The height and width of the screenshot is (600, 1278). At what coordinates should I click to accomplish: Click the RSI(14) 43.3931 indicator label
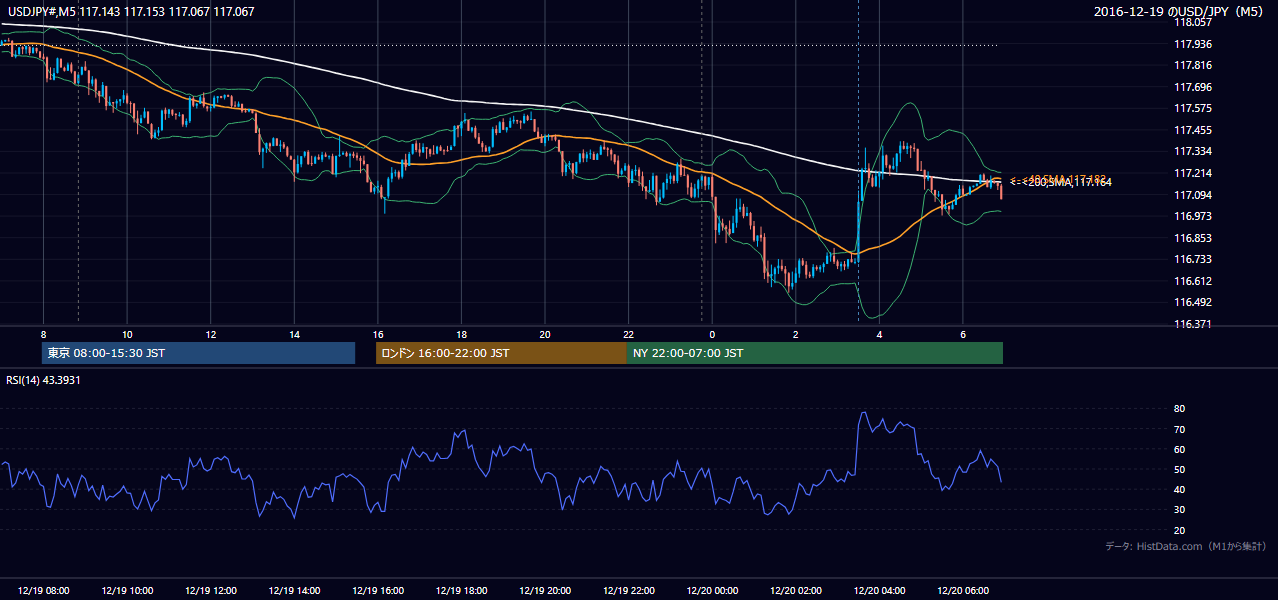pyautogui.click(x=43, y=382)
